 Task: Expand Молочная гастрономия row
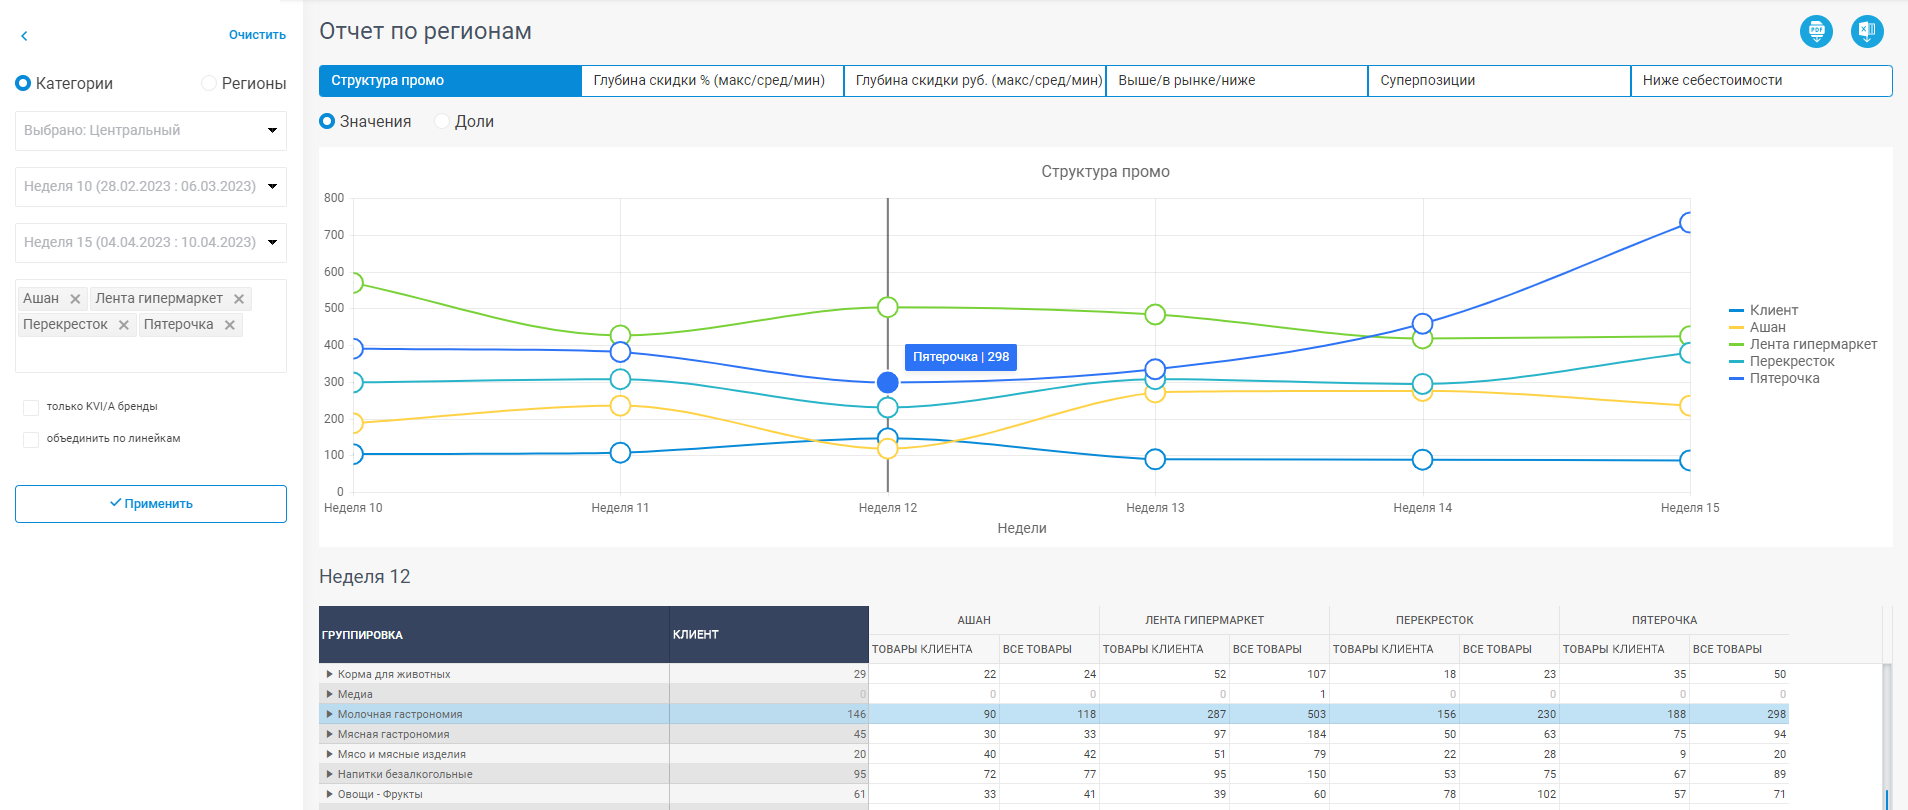point(329,714)
